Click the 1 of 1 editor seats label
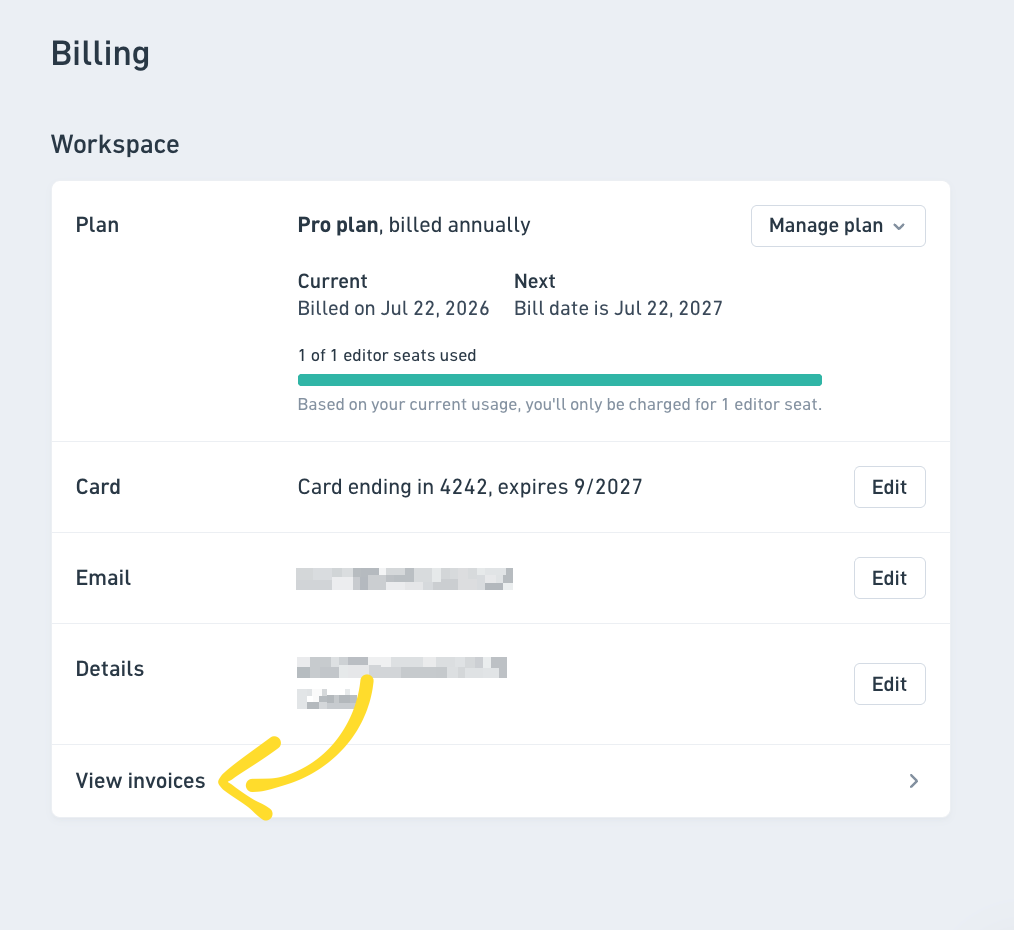 tap(387, 356)
